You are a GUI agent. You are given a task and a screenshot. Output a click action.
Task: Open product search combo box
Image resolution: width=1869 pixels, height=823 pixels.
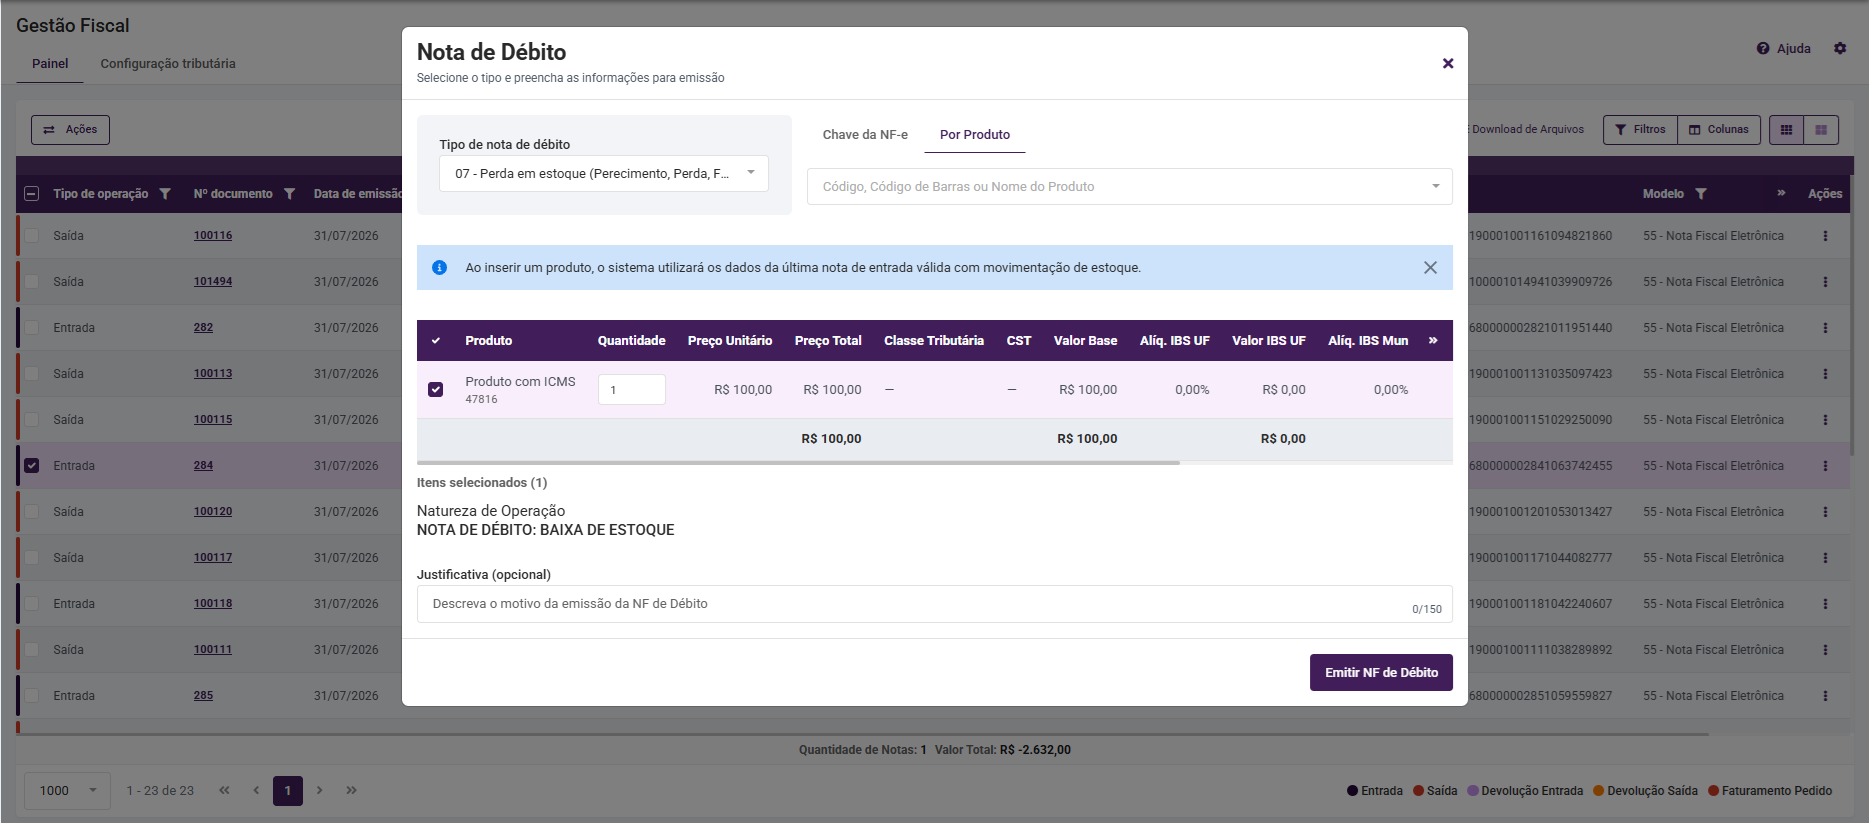point(1129,186)
